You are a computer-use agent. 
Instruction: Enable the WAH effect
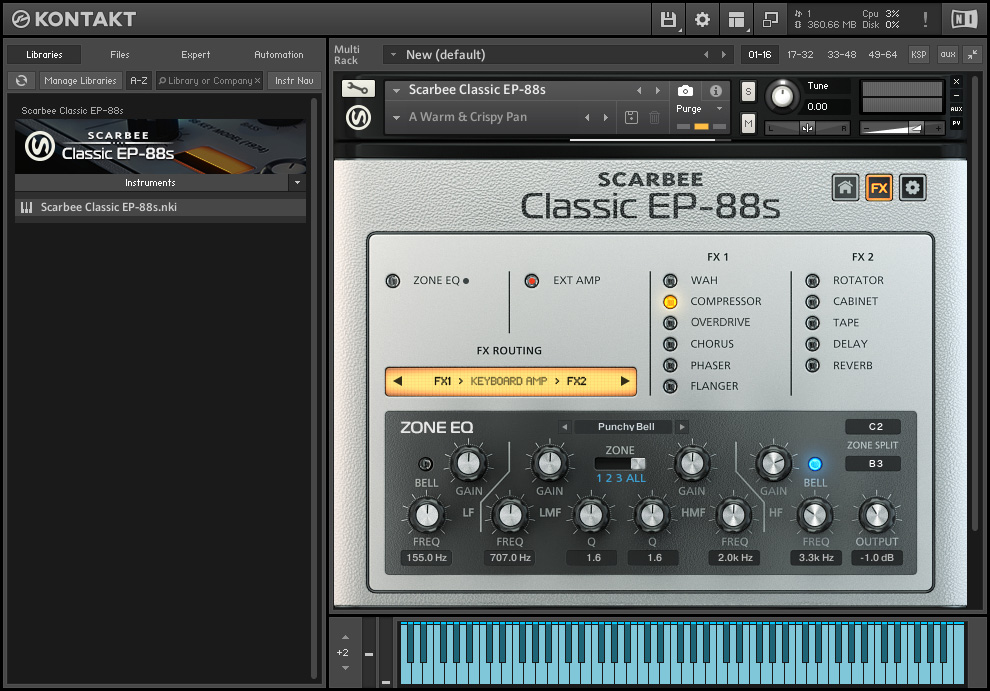click(670, 280)
